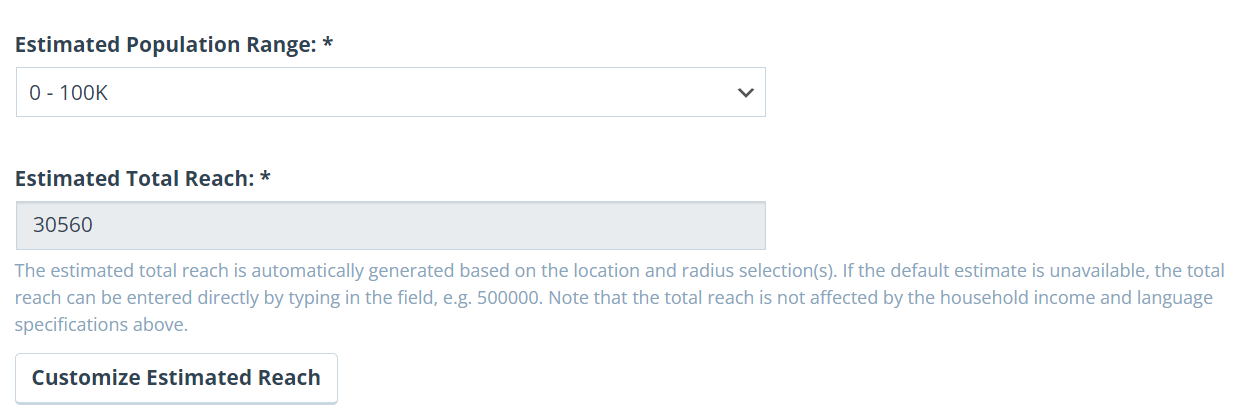Click the chevron arrow in population dropdown
Viewport: 1246px width, 420px height.
click(x=745, y=93)
